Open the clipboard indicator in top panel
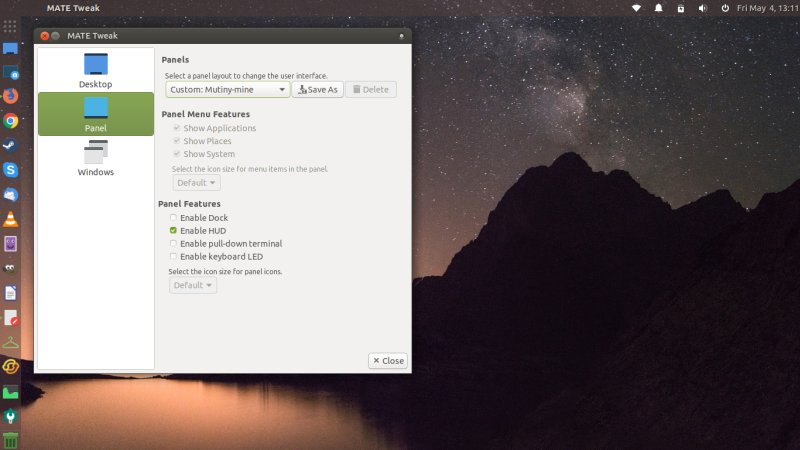 click(x=681, y=8)
